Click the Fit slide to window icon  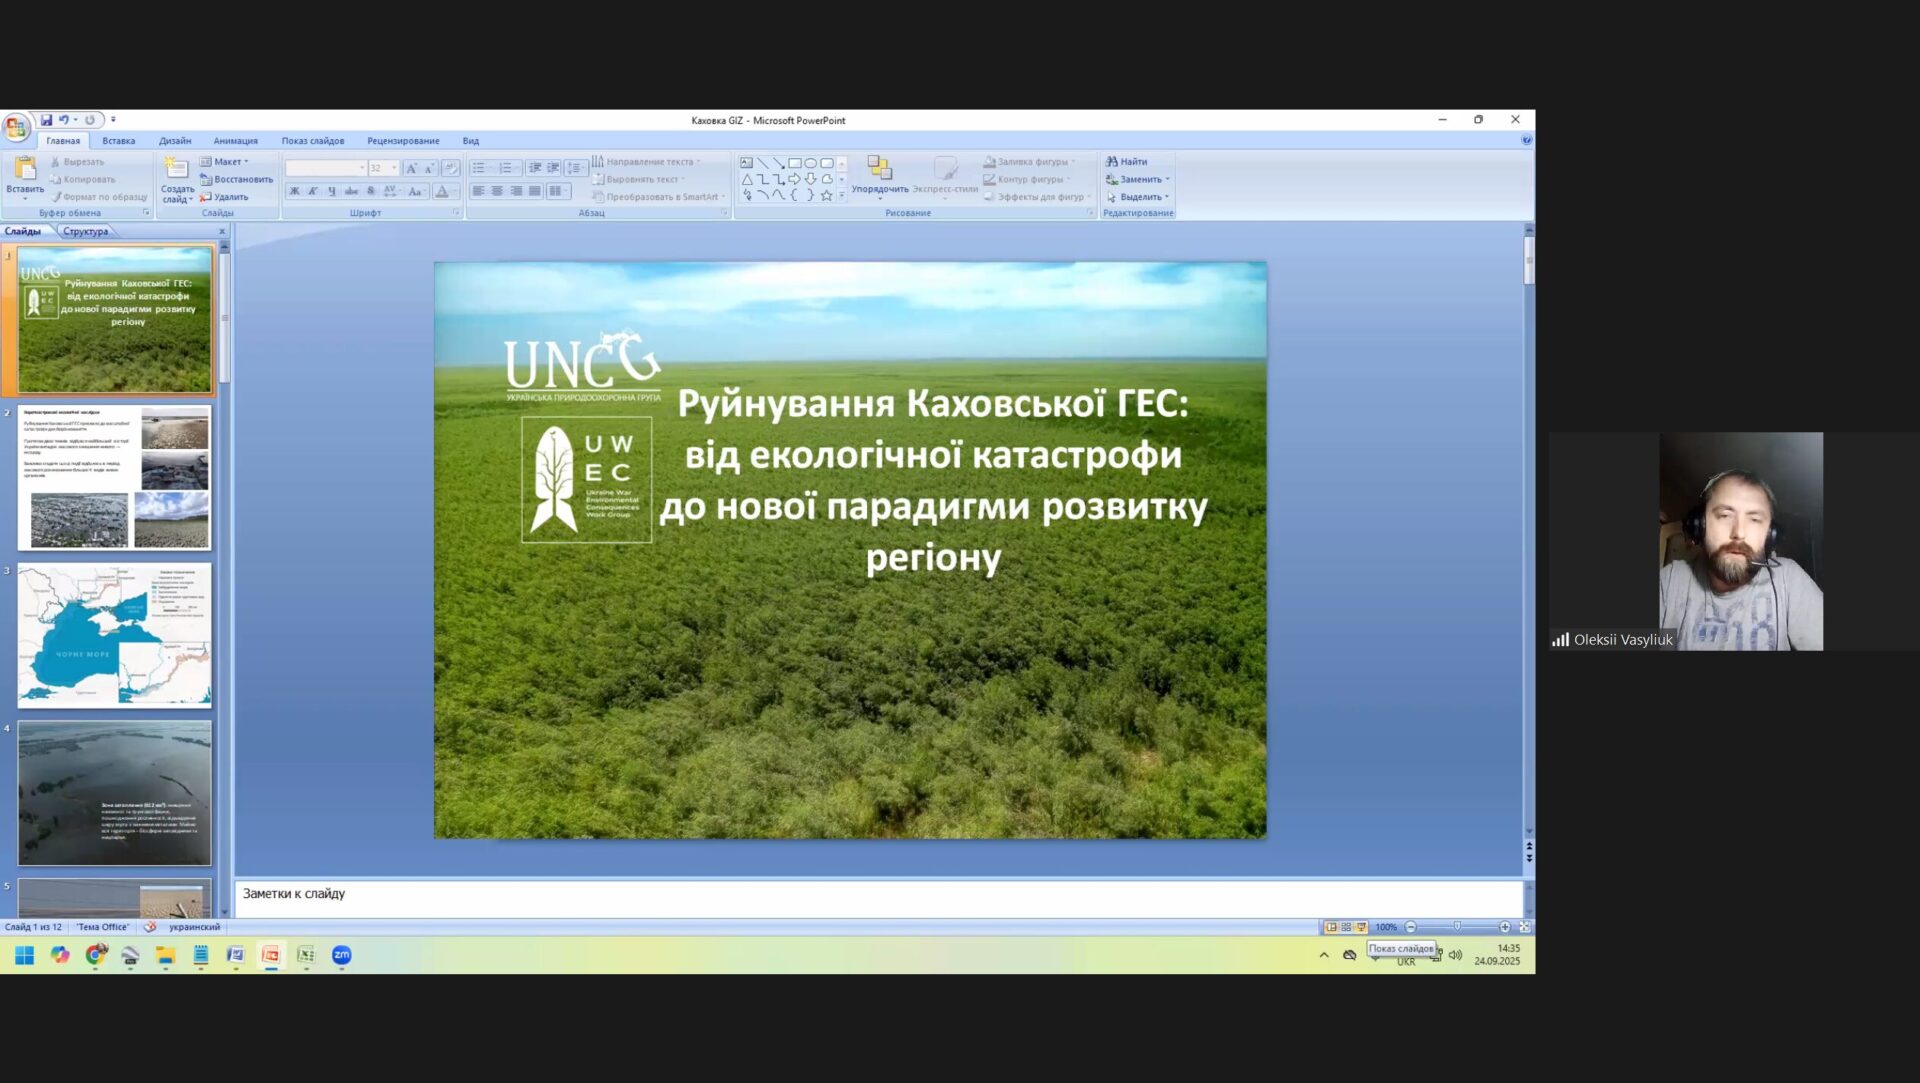tap(1525, 928)
